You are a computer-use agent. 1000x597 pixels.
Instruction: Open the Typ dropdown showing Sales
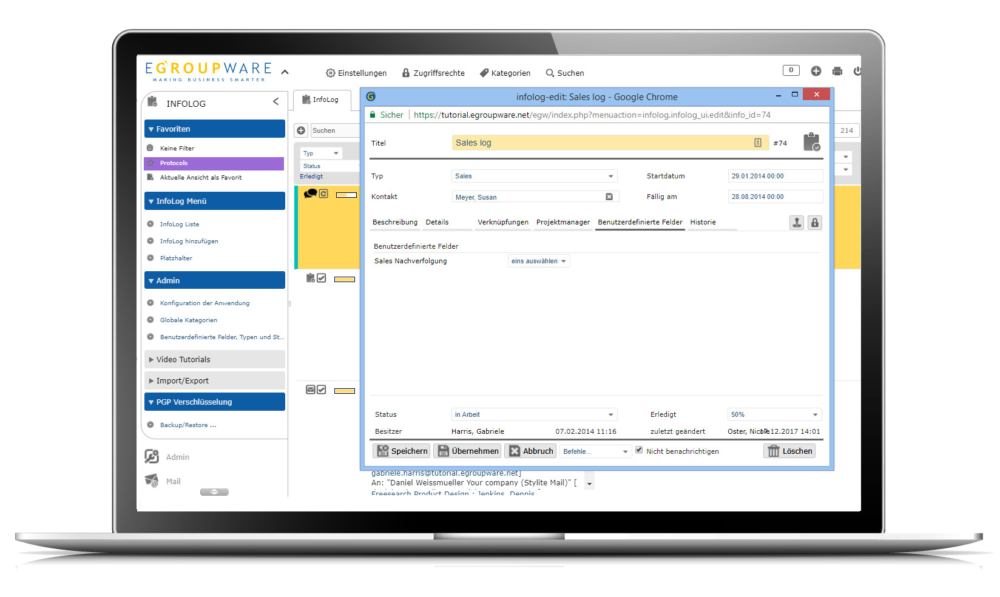point(534,176)
